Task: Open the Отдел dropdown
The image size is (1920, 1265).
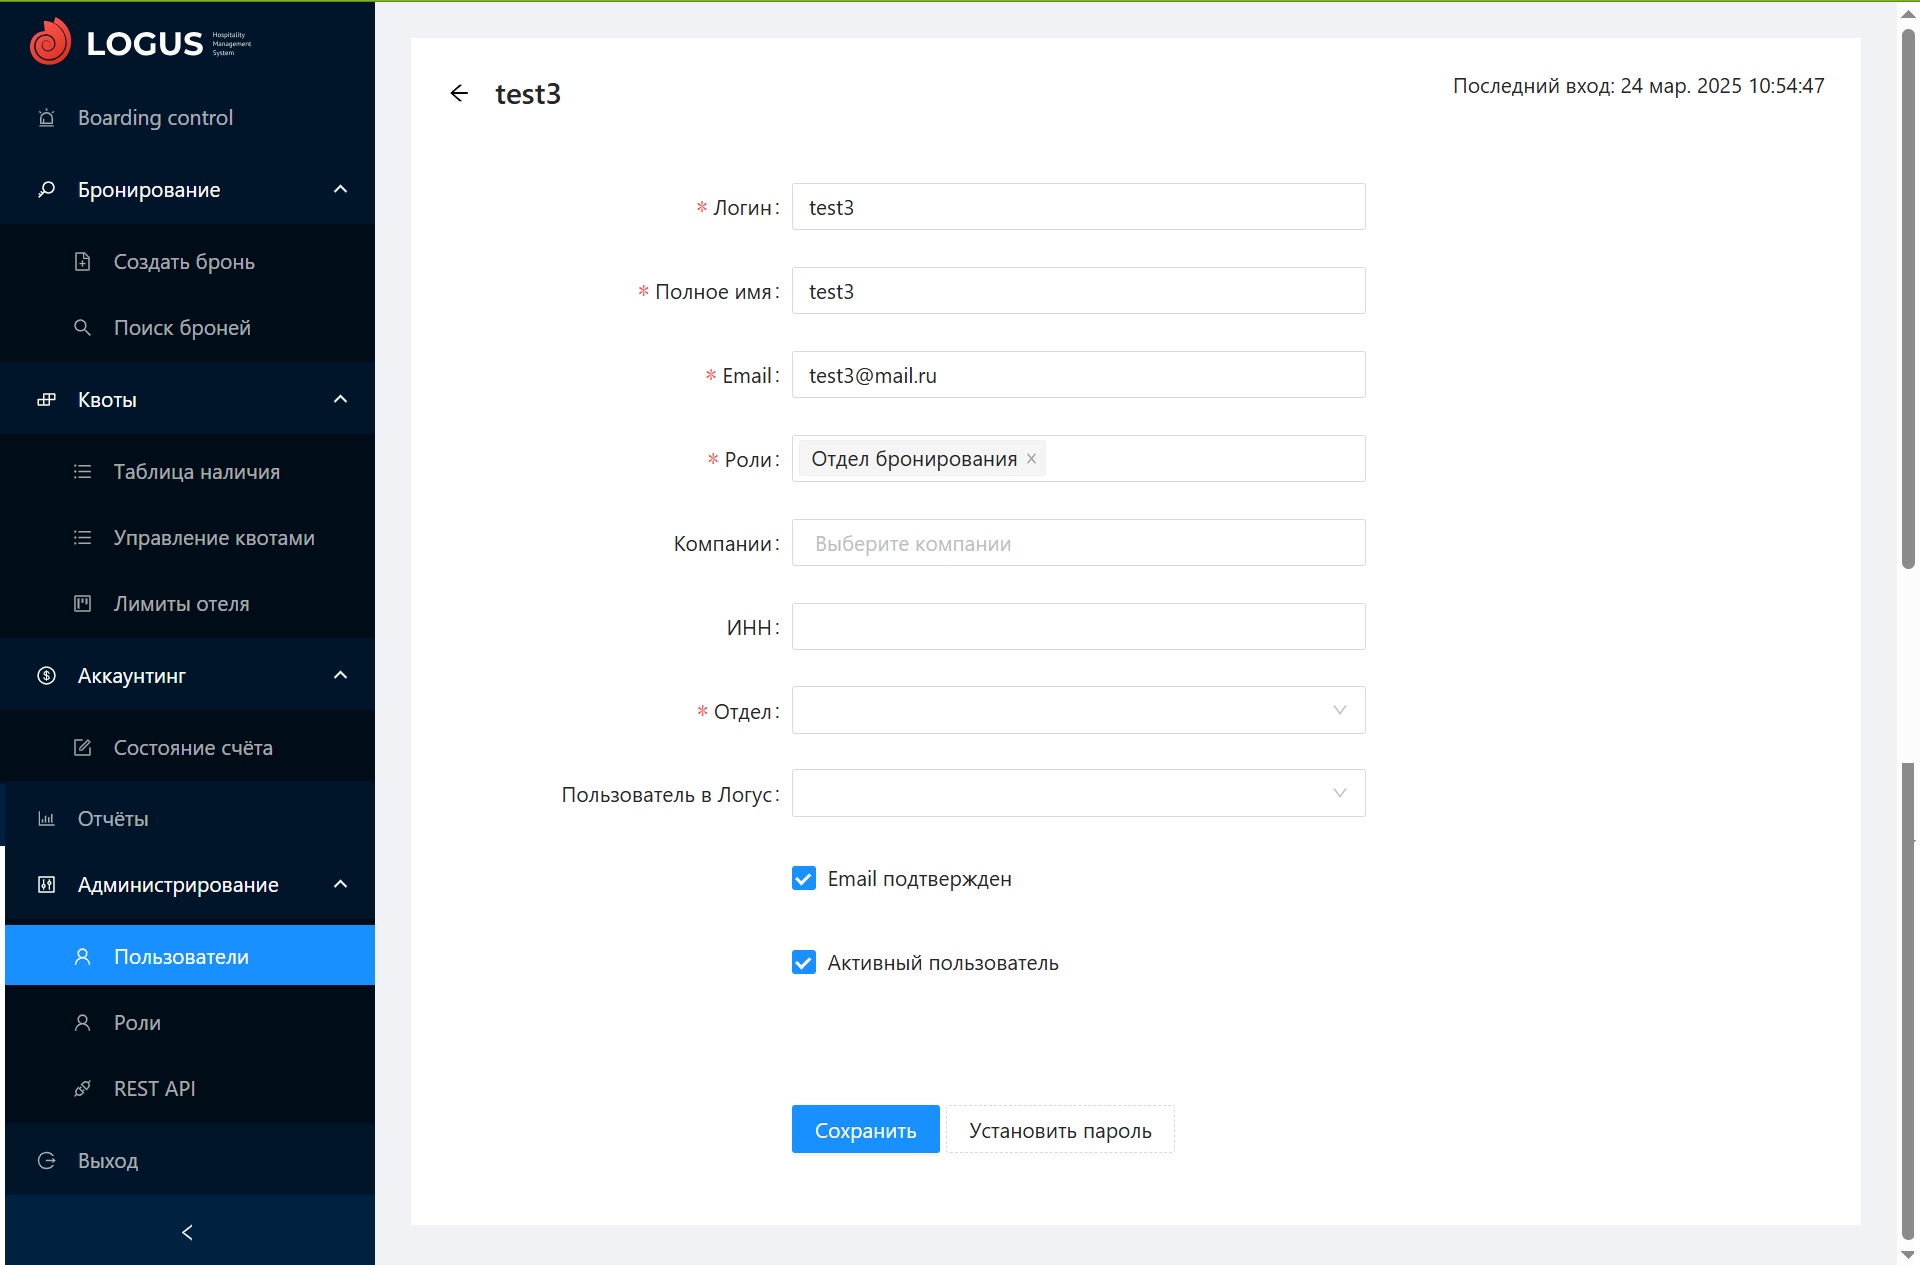Action: click(1078, 711)
